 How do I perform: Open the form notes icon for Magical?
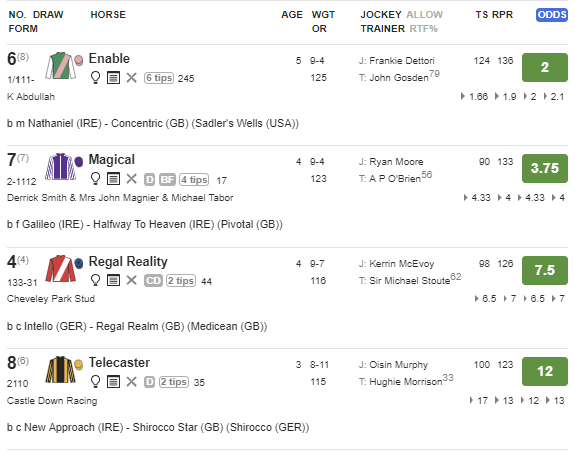pos(113,179)
